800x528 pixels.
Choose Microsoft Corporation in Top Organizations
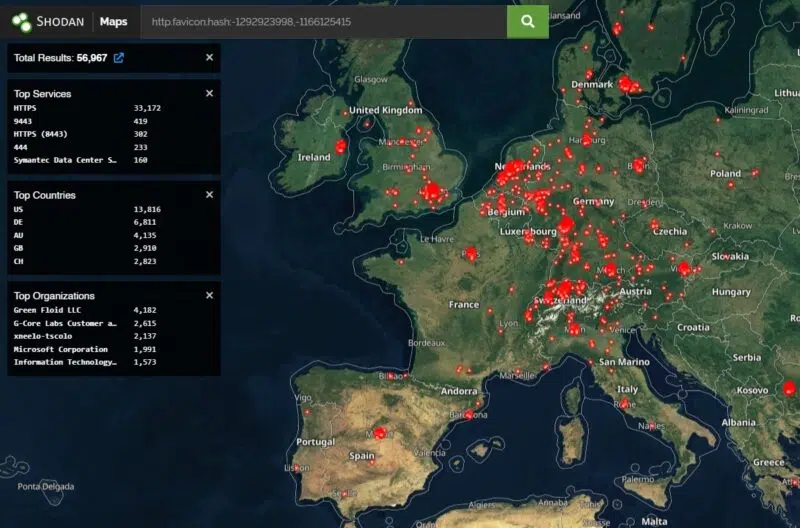[60, 349]
